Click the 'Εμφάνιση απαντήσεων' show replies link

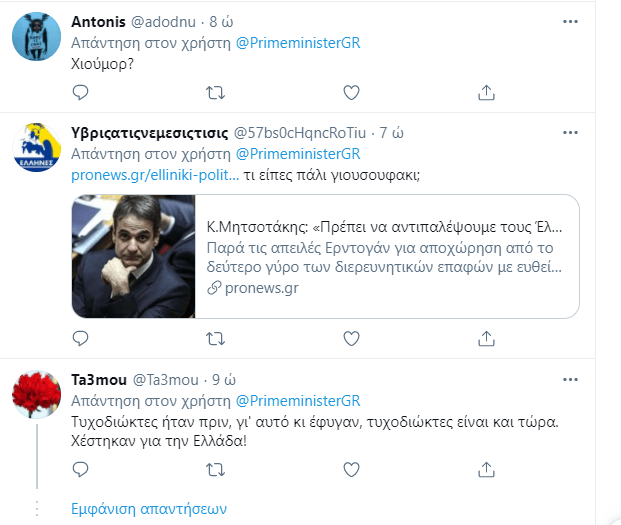click(149, 508)
